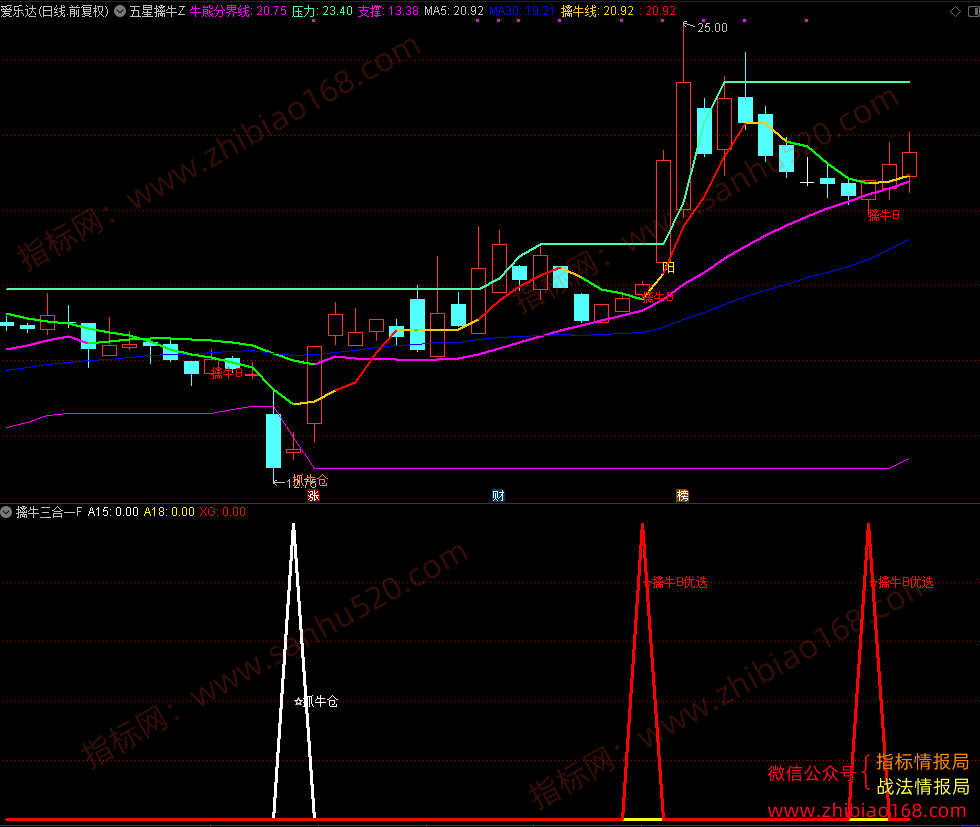
Task: Click the white ☆抓牛仓 signal label
Action: pos(316,701)
